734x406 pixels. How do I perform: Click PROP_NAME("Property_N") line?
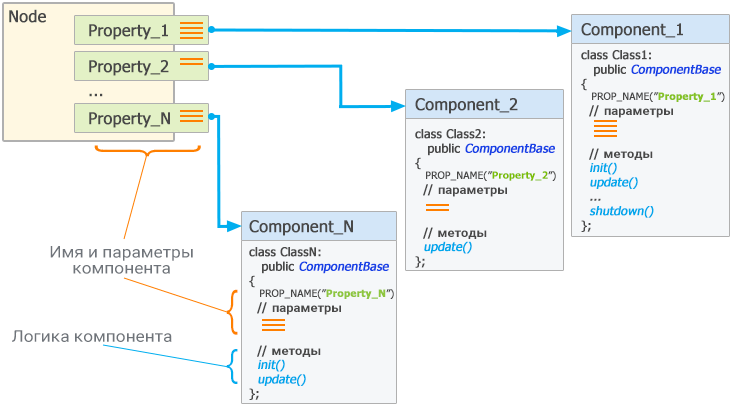tap(327, 294)
